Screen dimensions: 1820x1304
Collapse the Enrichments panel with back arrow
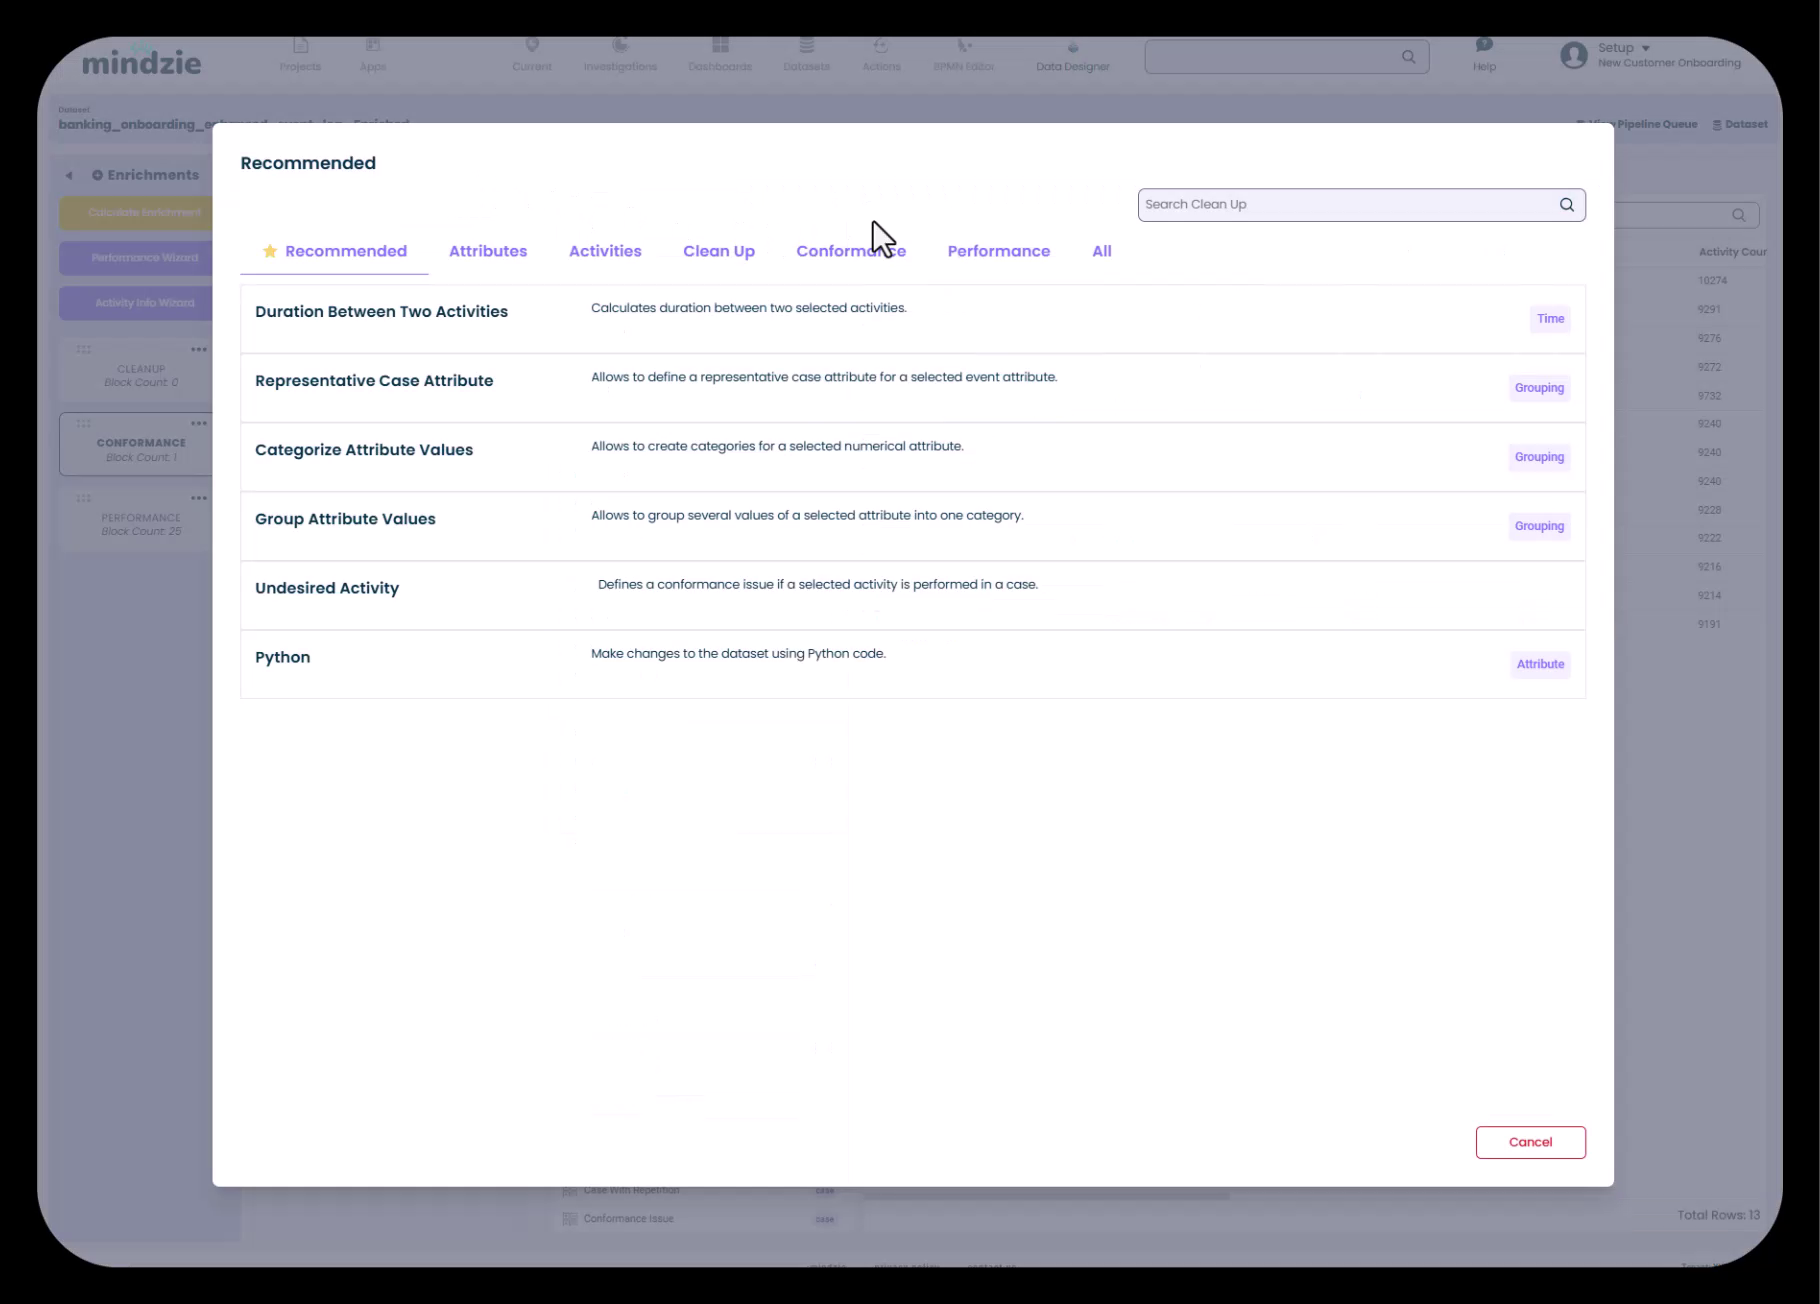(x=69, y=175)
